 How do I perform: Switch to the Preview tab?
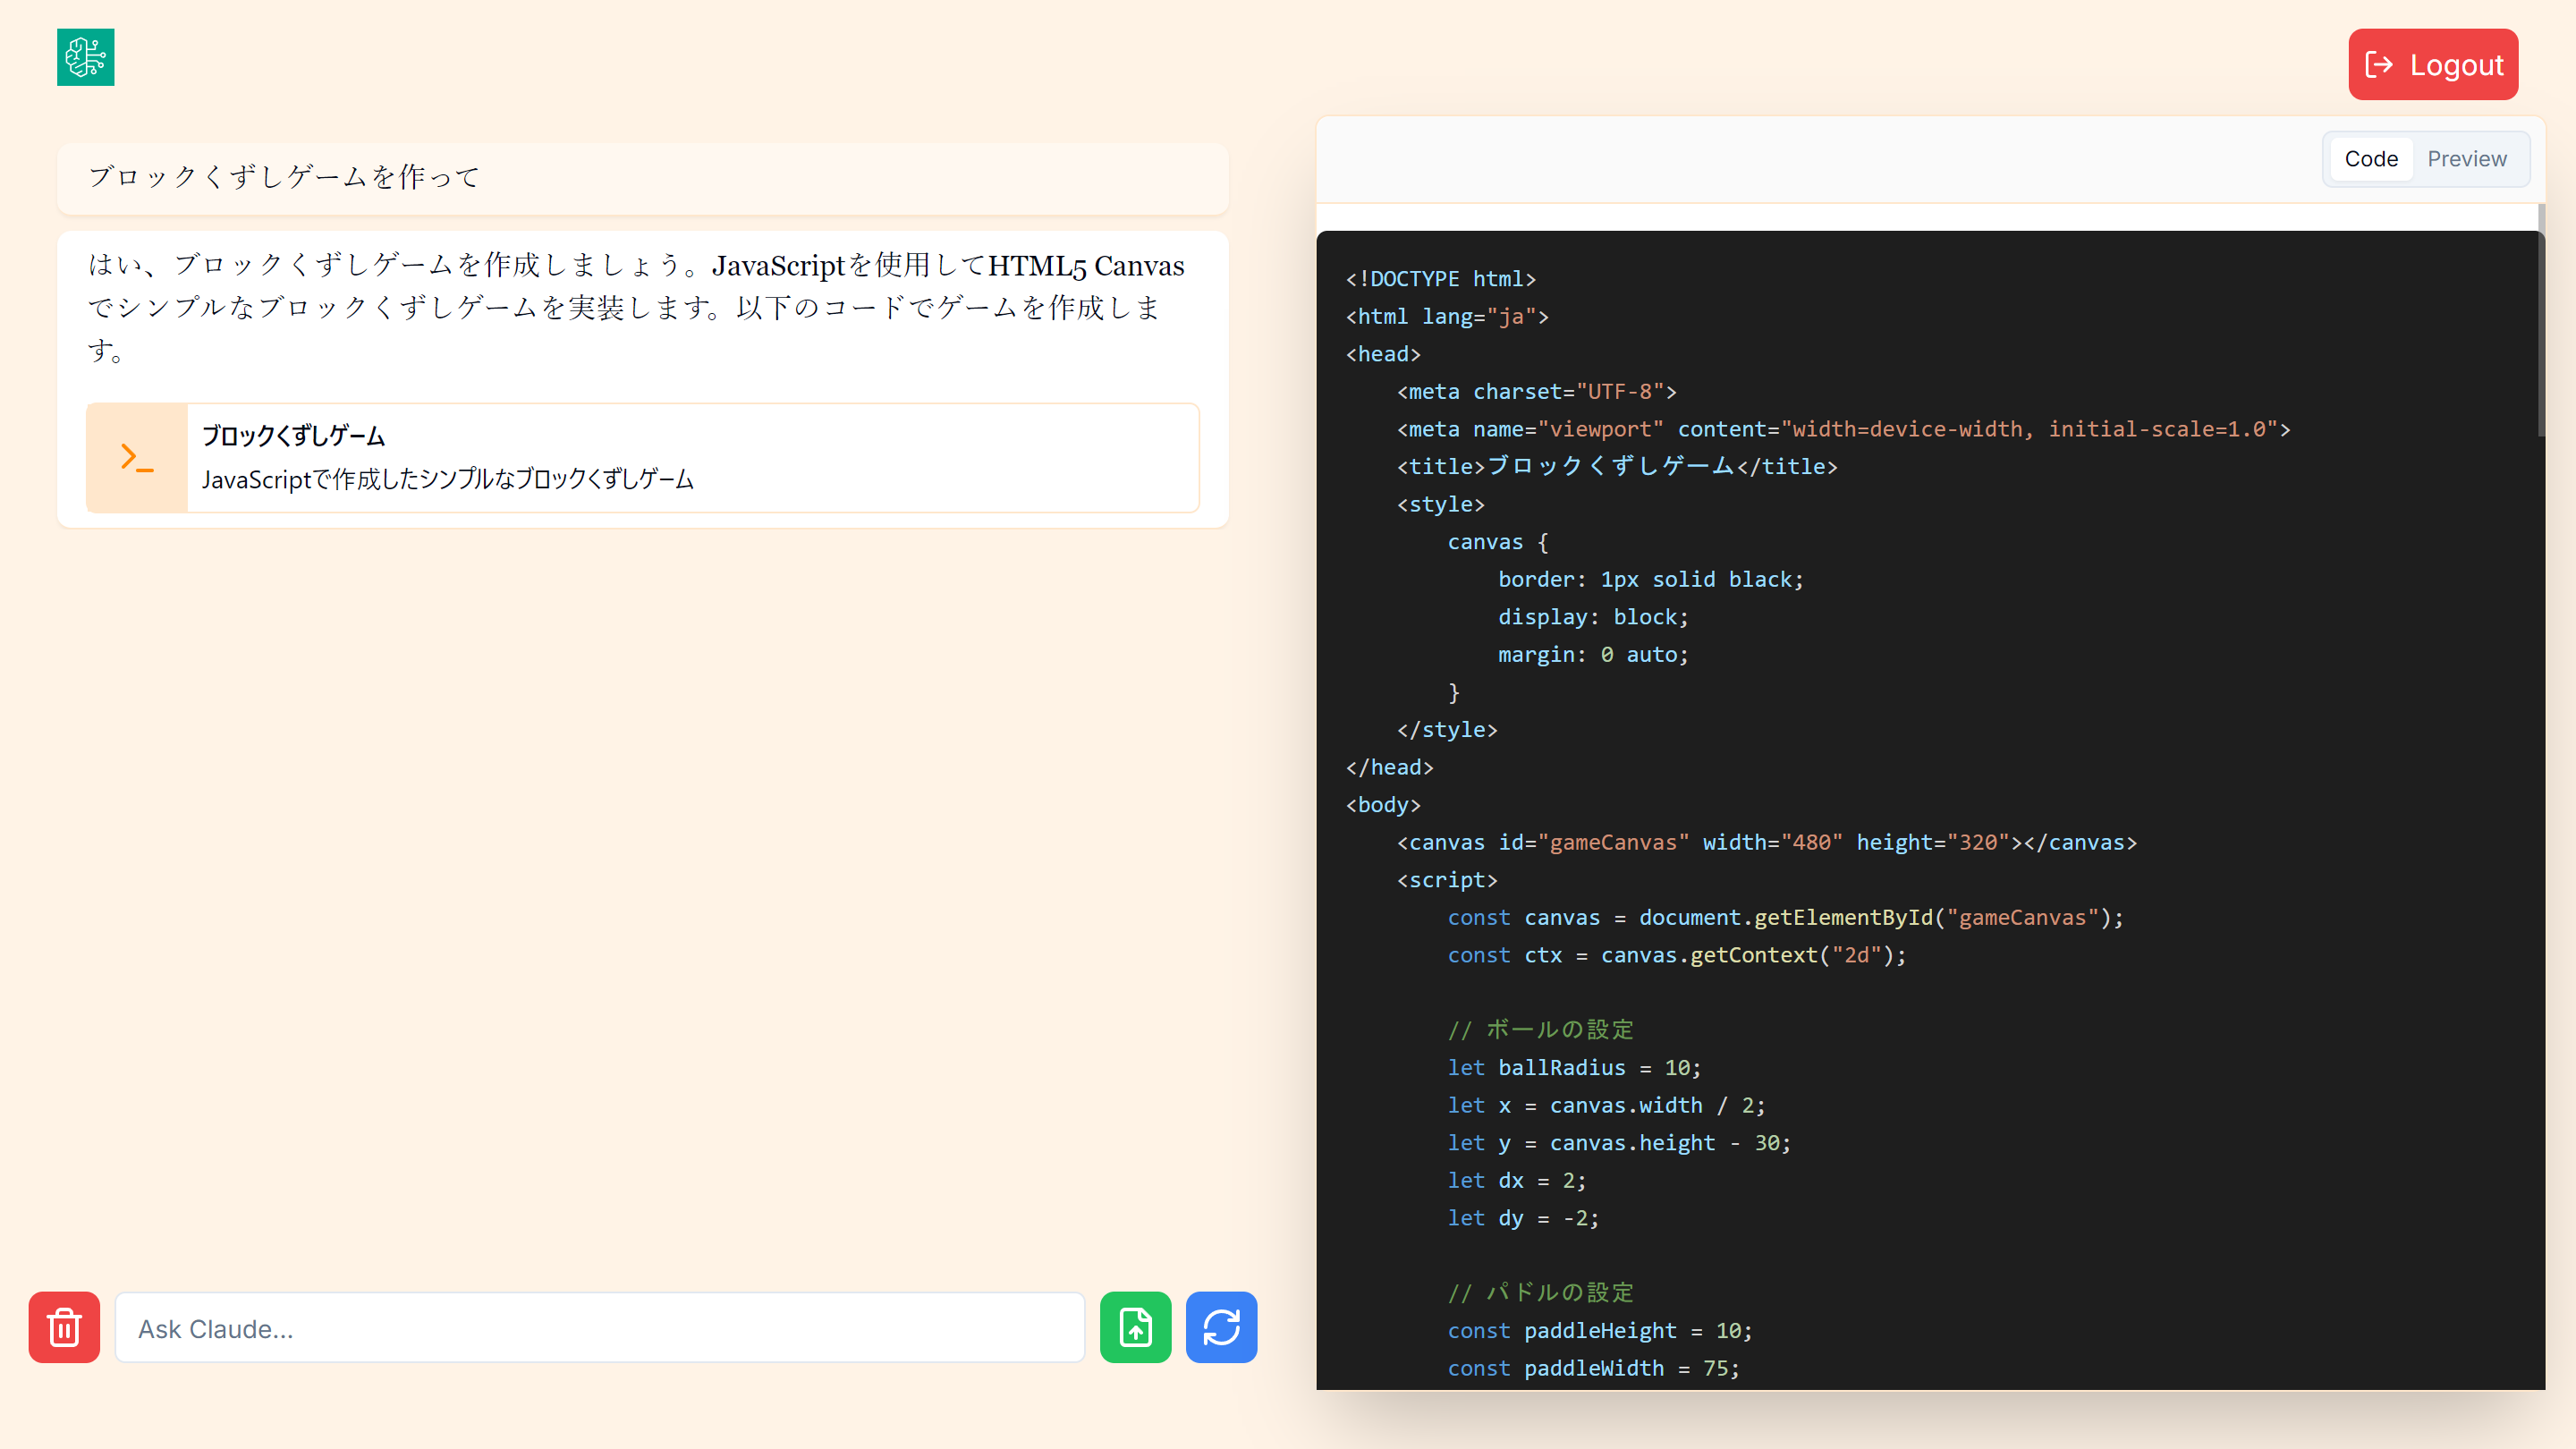click(2466, 159)
